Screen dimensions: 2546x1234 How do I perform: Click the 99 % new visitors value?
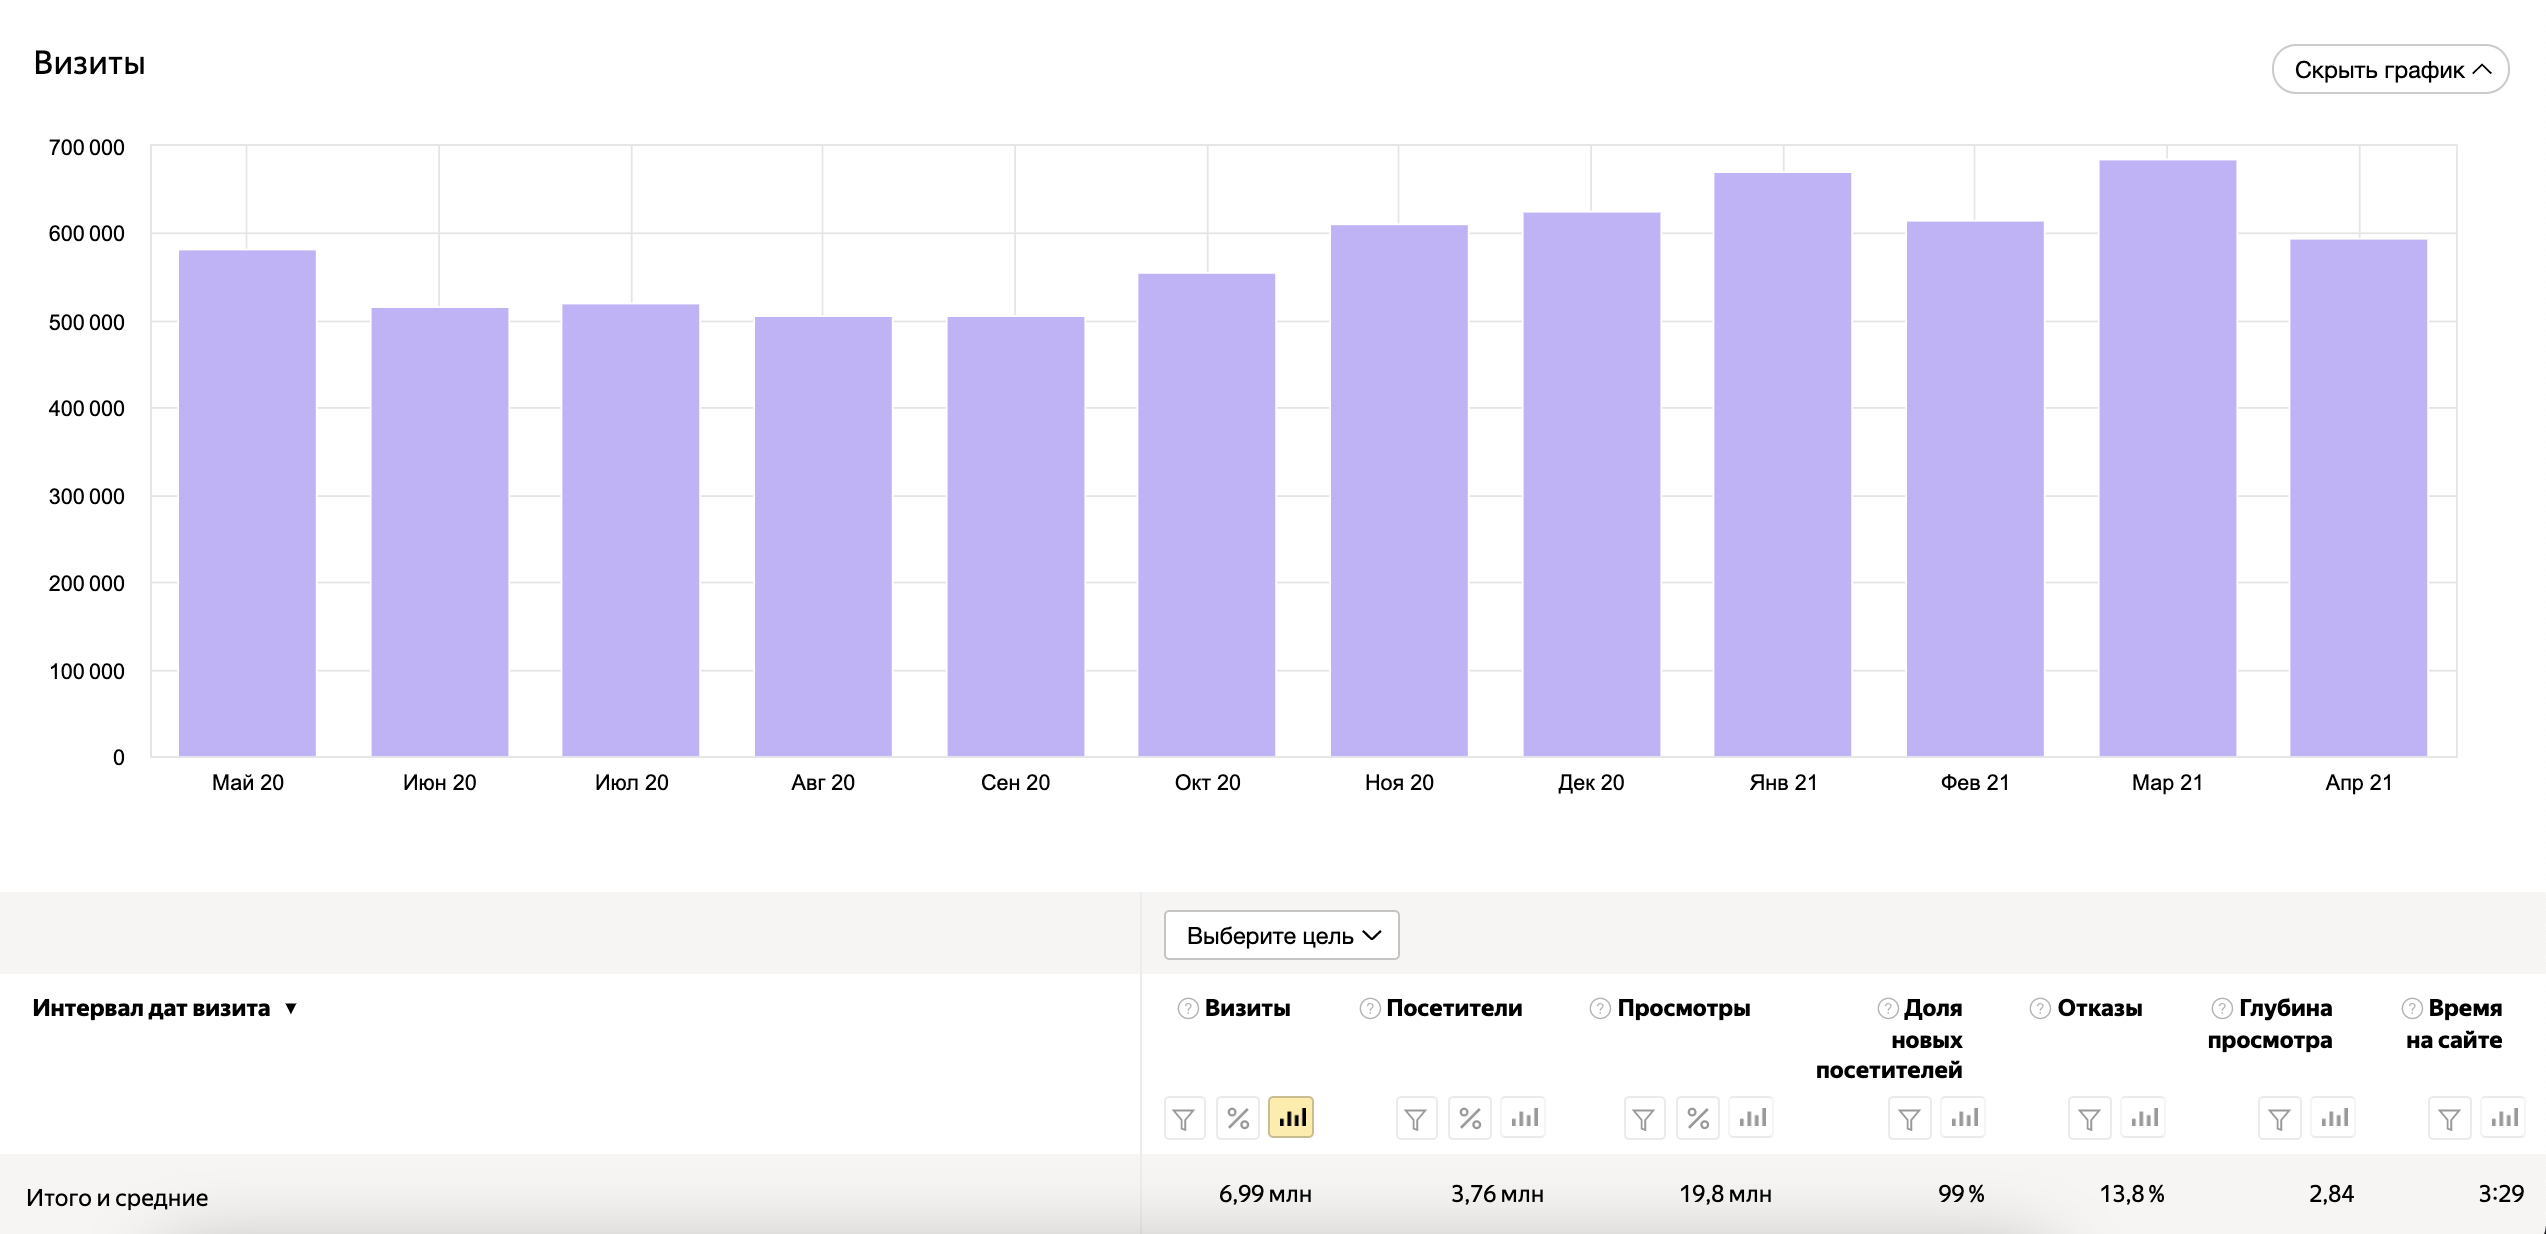tap(1961, 1193)
